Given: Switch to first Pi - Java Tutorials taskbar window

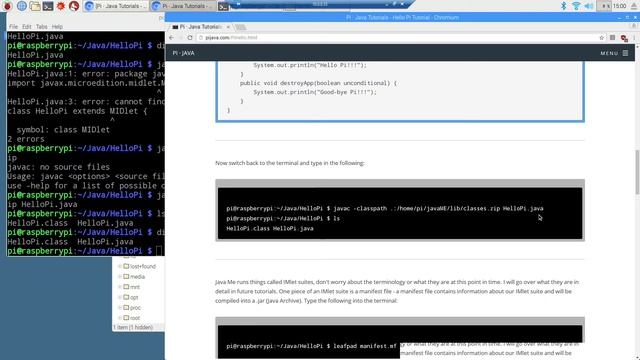Looking at the screenshot, I should (x=116, y=6).
